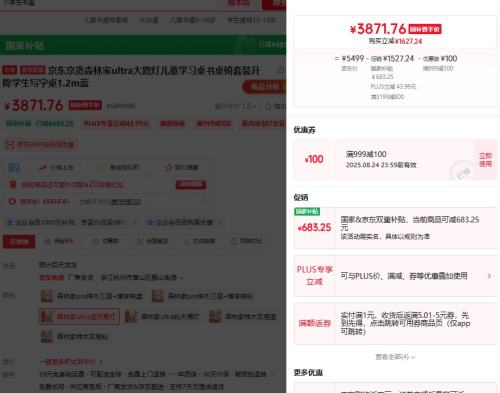Screen dimensions: 500x393
Task: Click the star icon in the price info row
Action: point(168,167)
